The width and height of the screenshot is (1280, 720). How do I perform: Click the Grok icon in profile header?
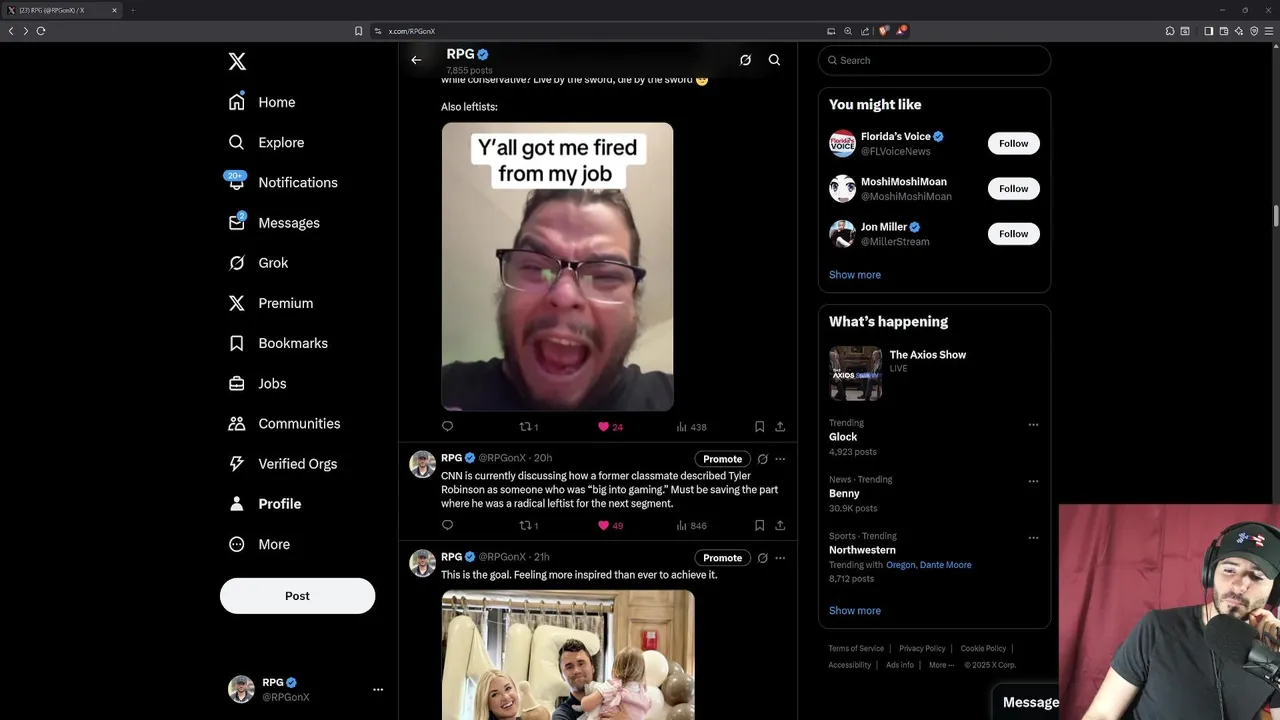(745, 60)
